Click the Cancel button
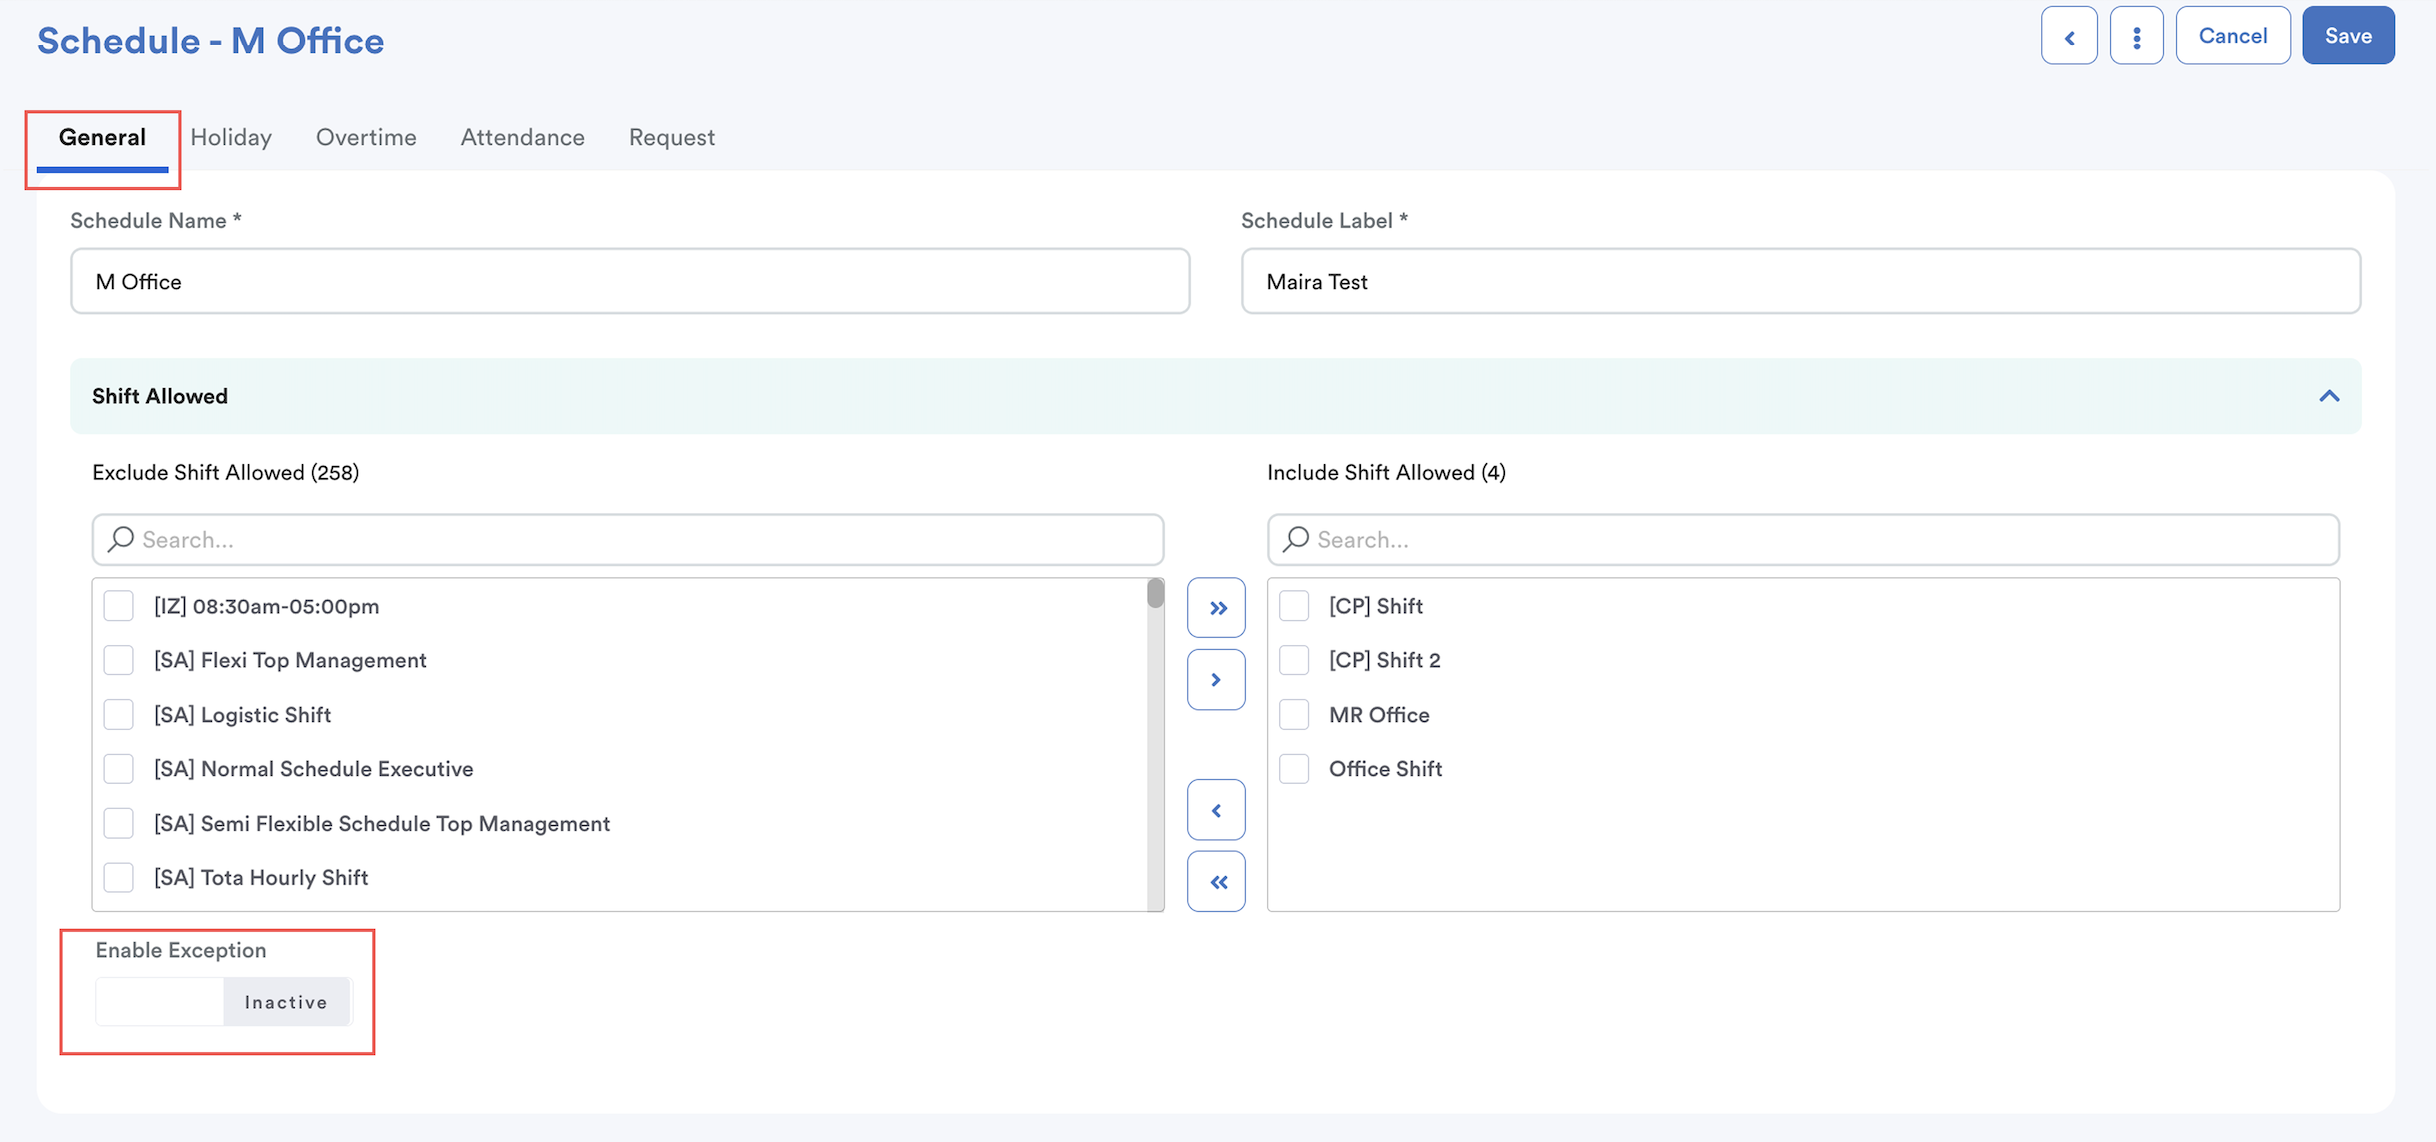 click(2232, 37)
